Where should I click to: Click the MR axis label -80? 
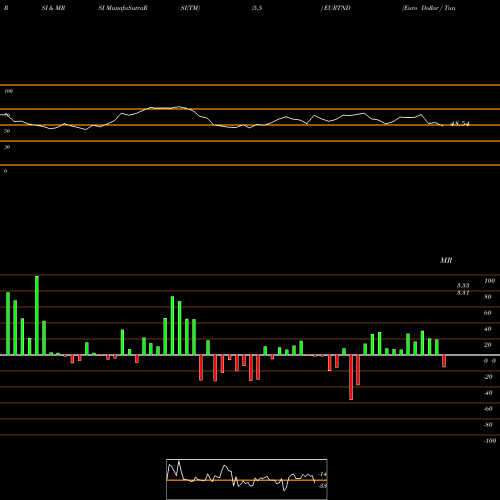point(488,425)
